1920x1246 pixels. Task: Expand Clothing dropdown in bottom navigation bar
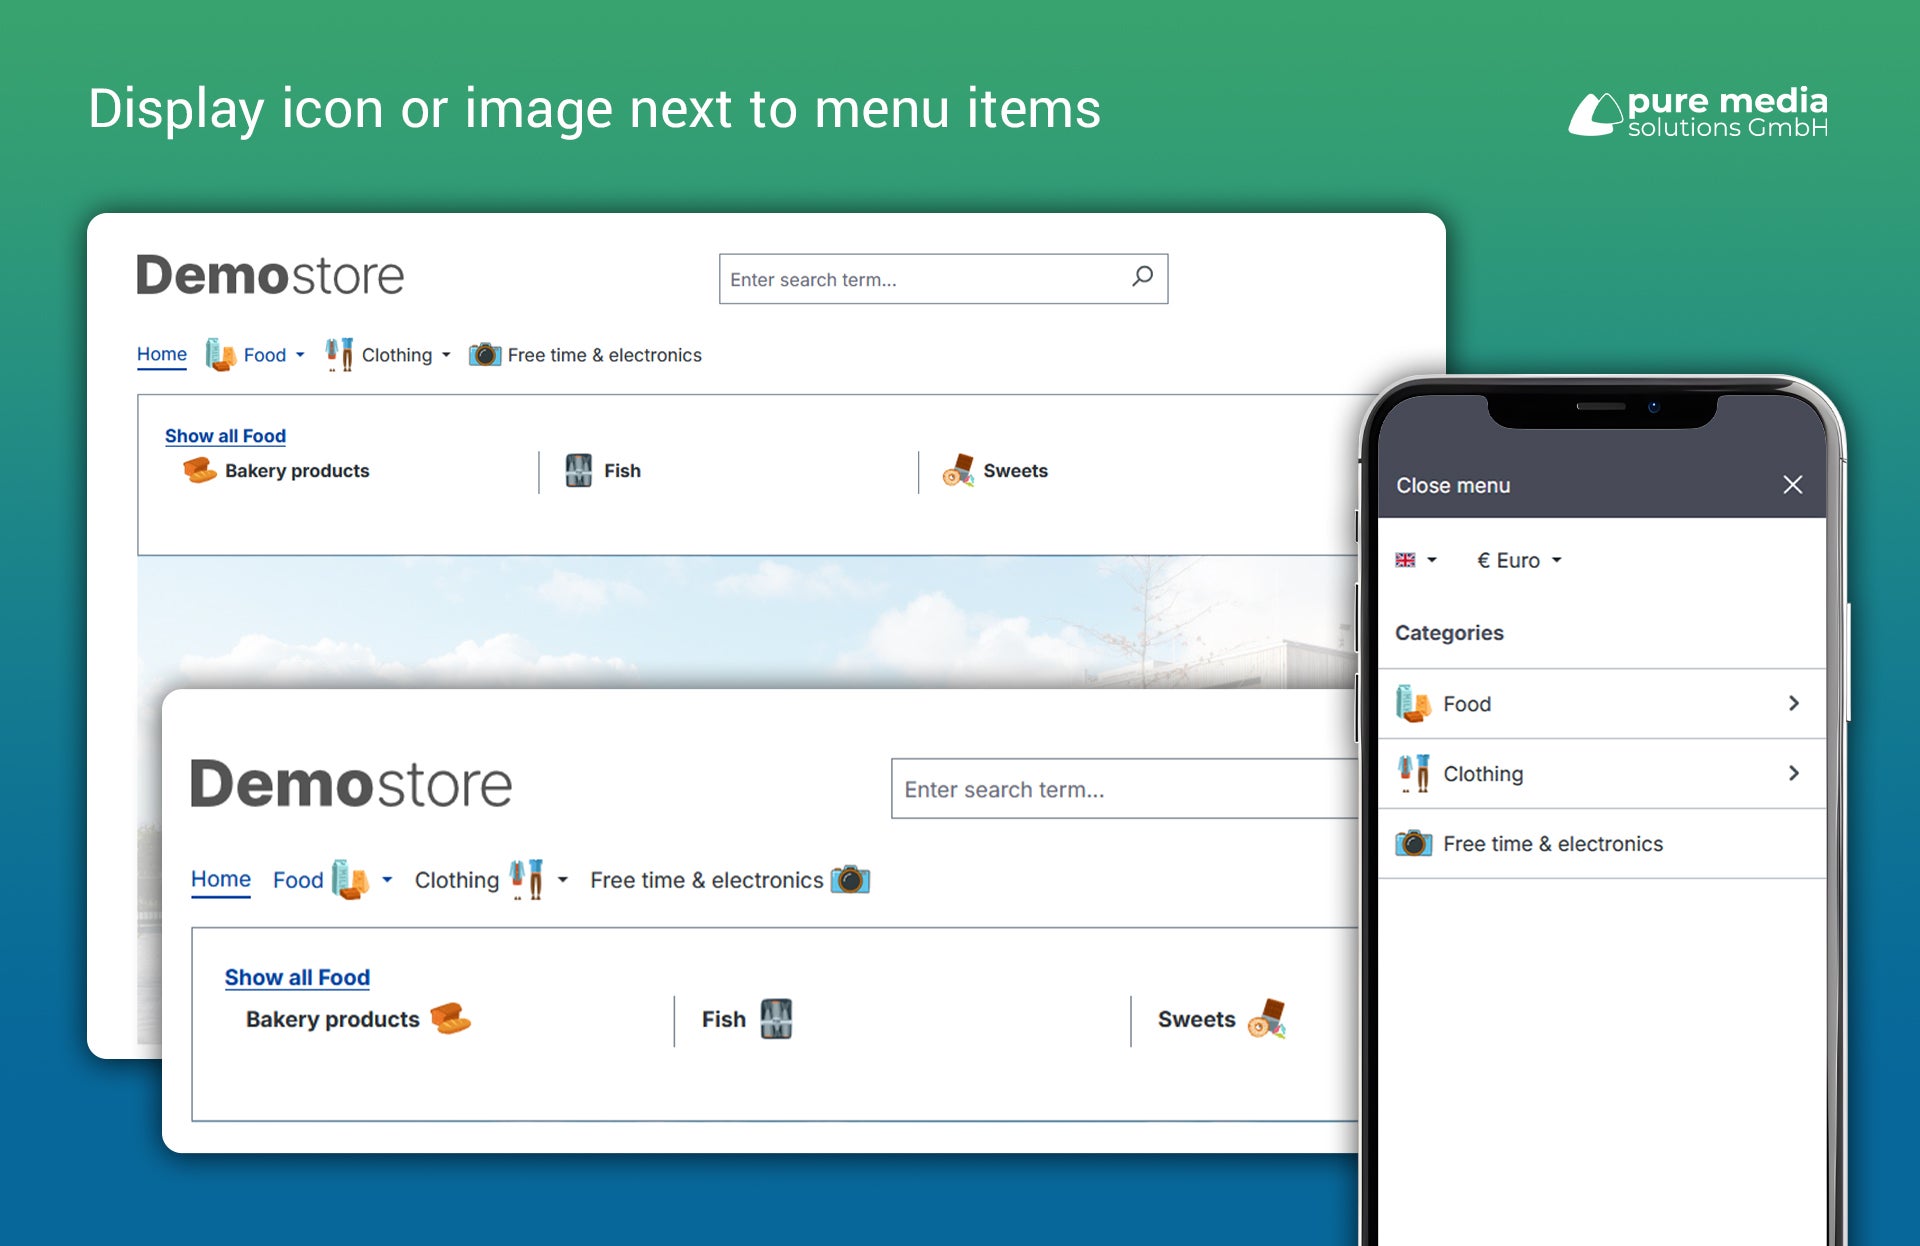(x=563, y=880)
